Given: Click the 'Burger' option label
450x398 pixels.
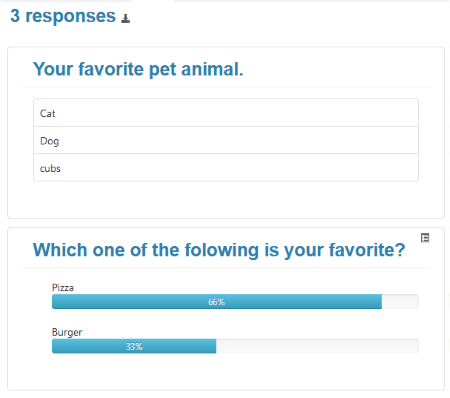Looking at the screenshot, I should point(67,332).
